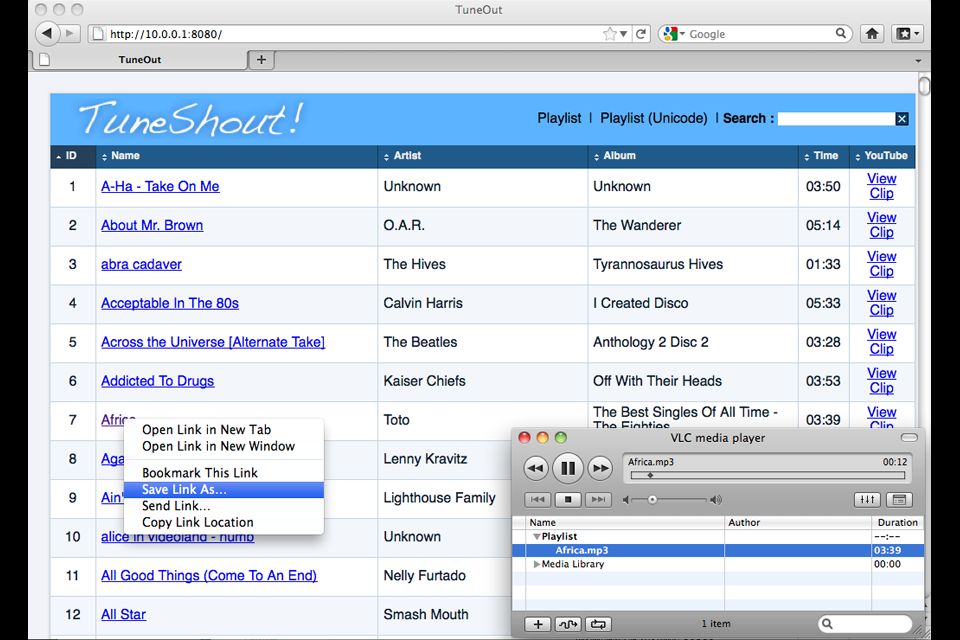Fast forward the track in VLC
The image size is (960, 640).
pos(600,469)
